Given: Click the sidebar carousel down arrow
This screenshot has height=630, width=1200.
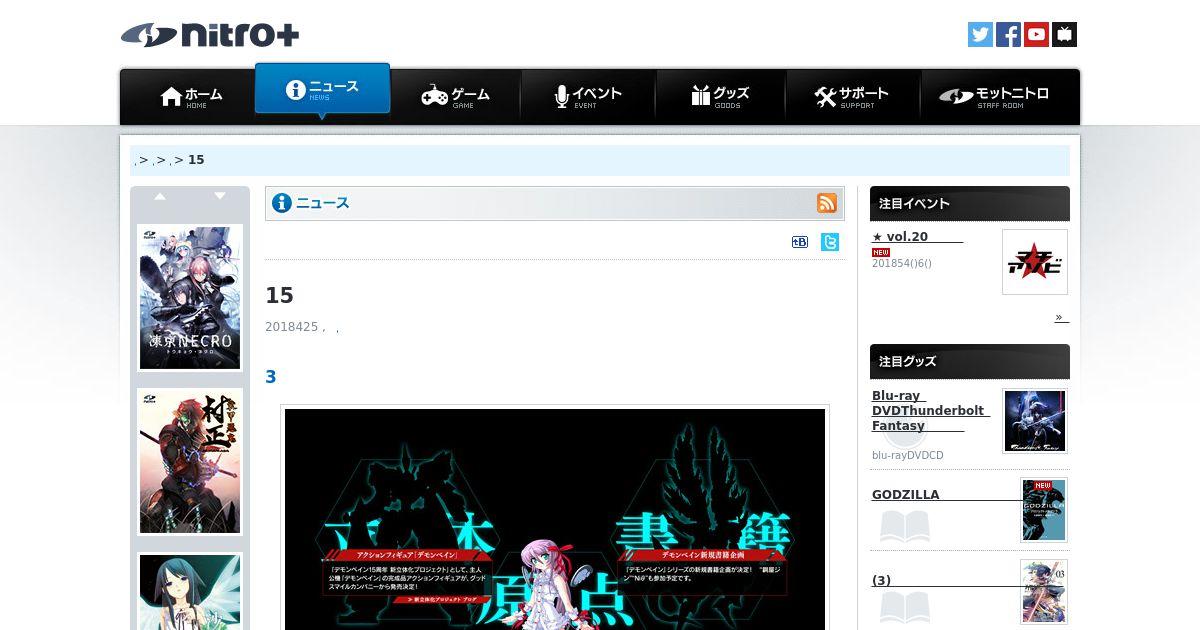Looking at the screenshot, I should pos(220,196).
